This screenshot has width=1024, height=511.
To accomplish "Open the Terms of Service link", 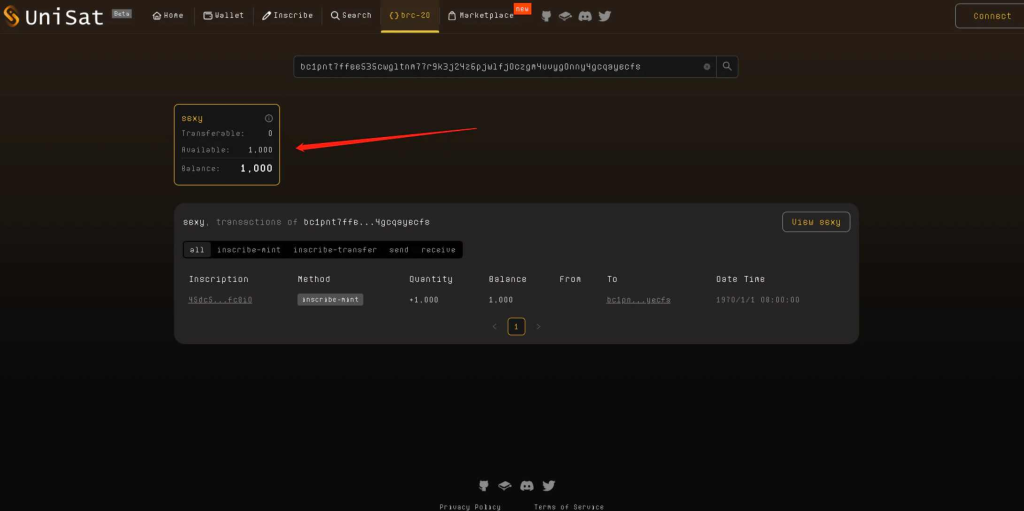I will click(x=569, y=507).
